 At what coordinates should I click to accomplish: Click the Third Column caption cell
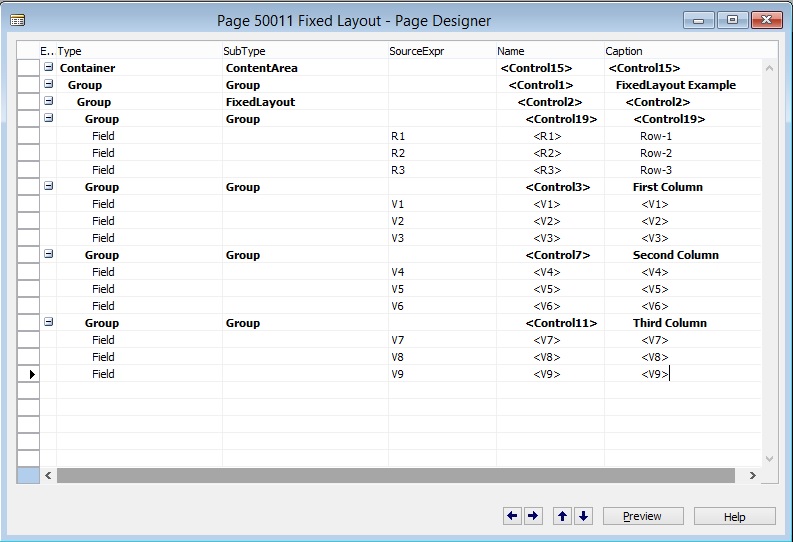683,323
